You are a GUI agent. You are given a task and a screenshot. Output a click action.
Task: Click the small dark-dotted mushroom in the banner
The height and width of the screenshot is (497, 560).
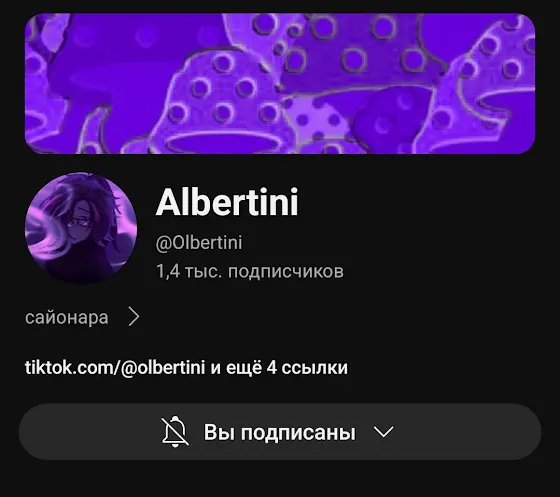(x=316, y=120)
